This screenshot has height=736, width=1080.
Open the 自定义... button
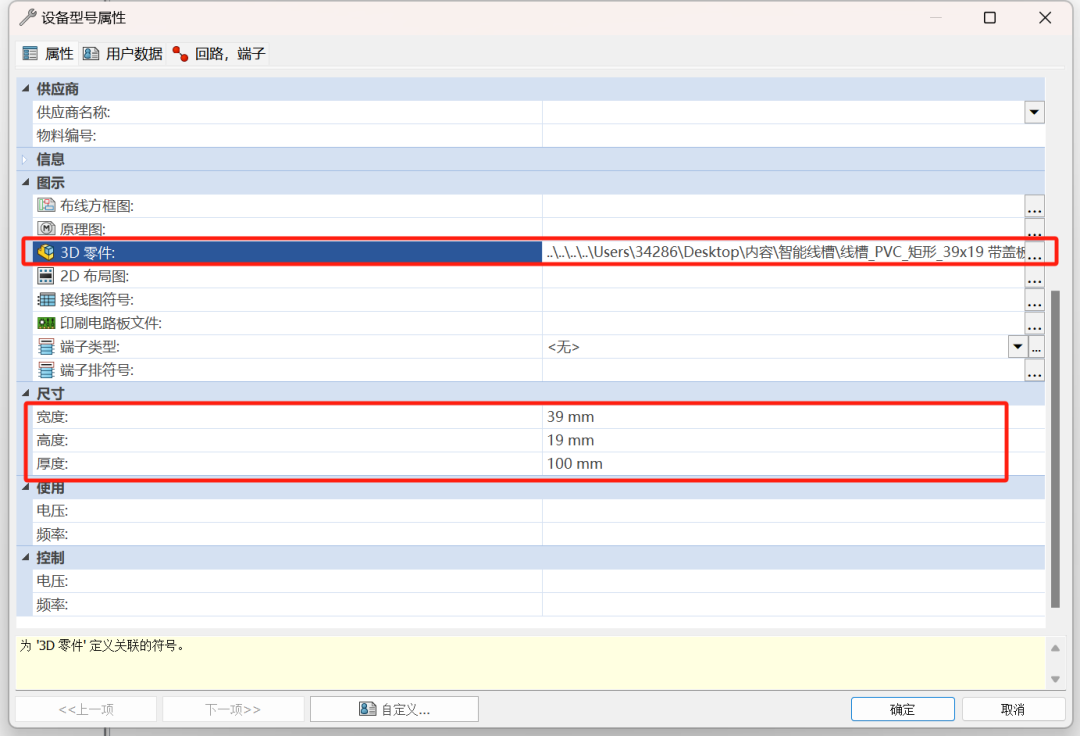pos(394,709)
